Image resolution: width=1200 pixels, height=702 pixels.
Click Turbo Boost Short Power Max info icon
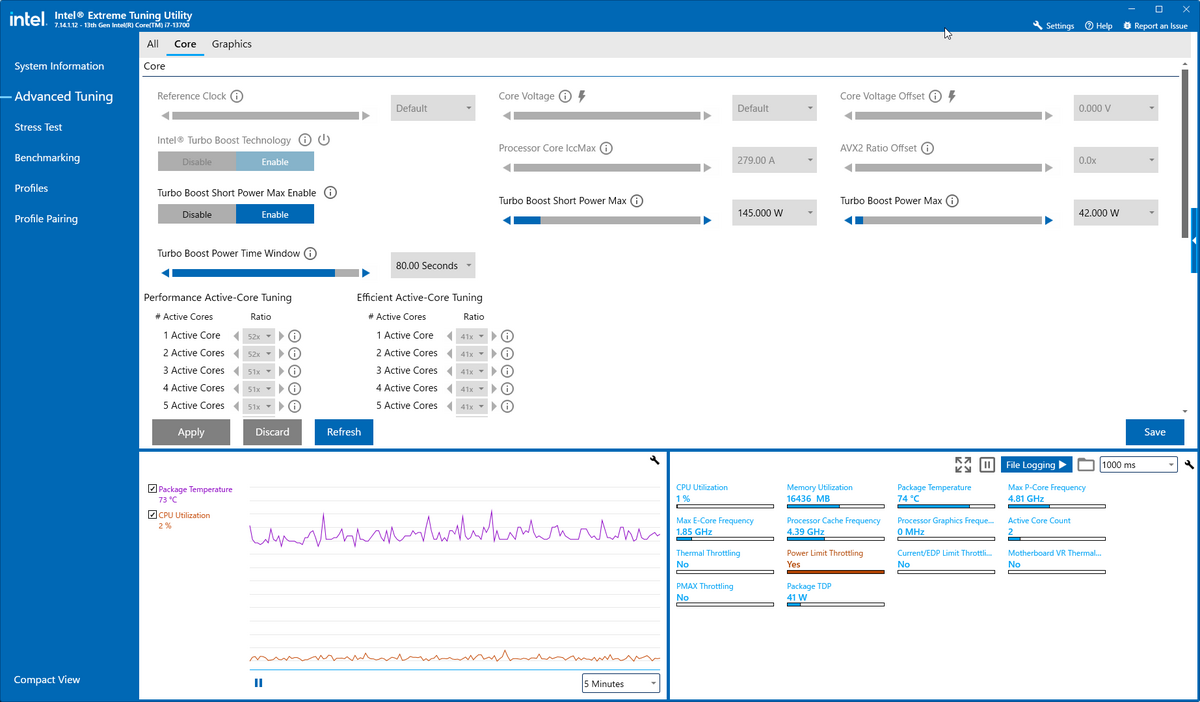637,201
